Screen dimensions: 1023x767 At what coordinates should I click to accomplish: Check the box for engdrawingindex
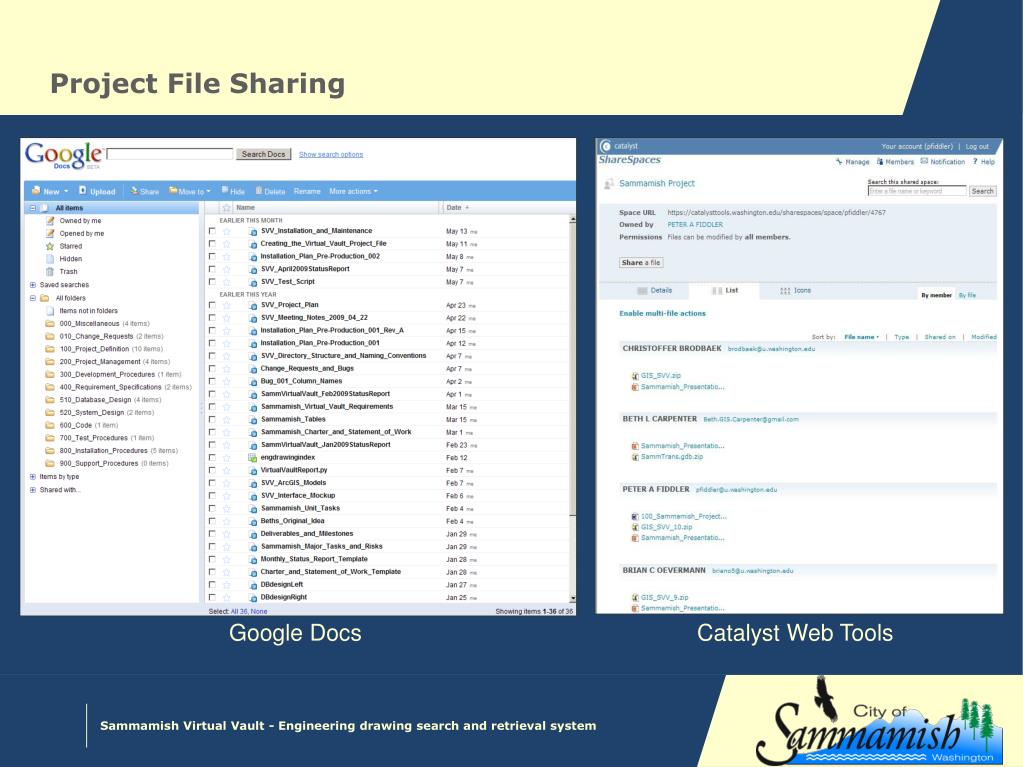click(x=212, y=457)
